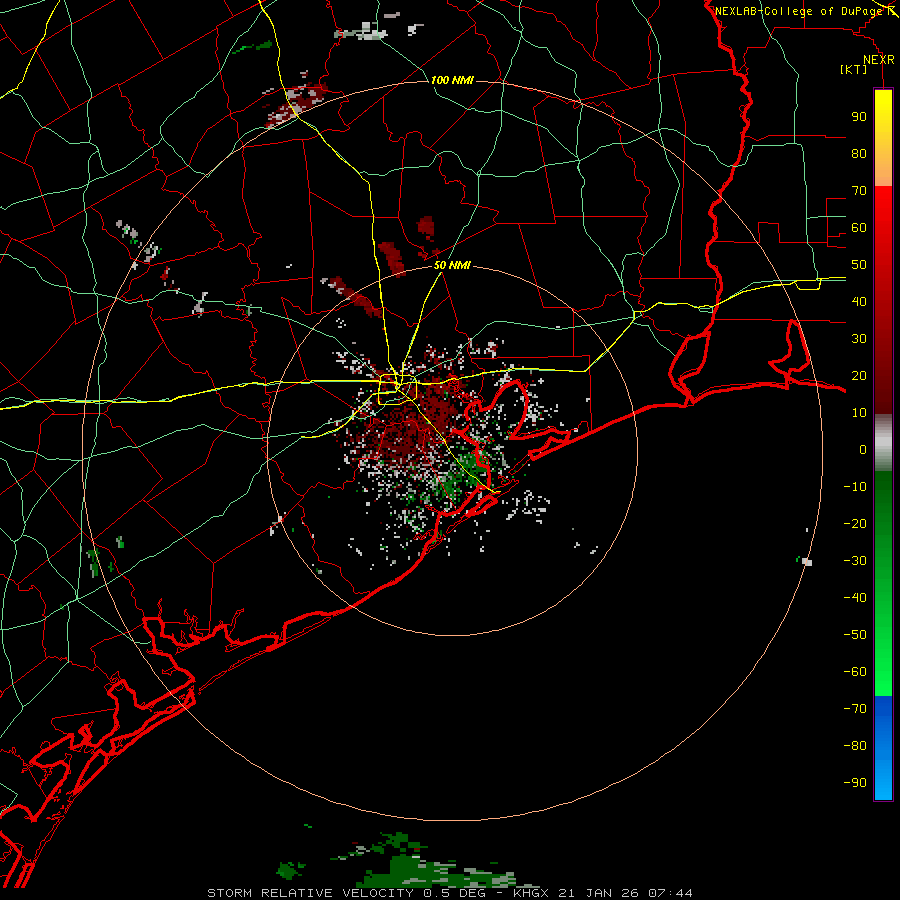900x900 pixels.
Task: Click the 80 value on the velocity scale
Action: [859, 153]
